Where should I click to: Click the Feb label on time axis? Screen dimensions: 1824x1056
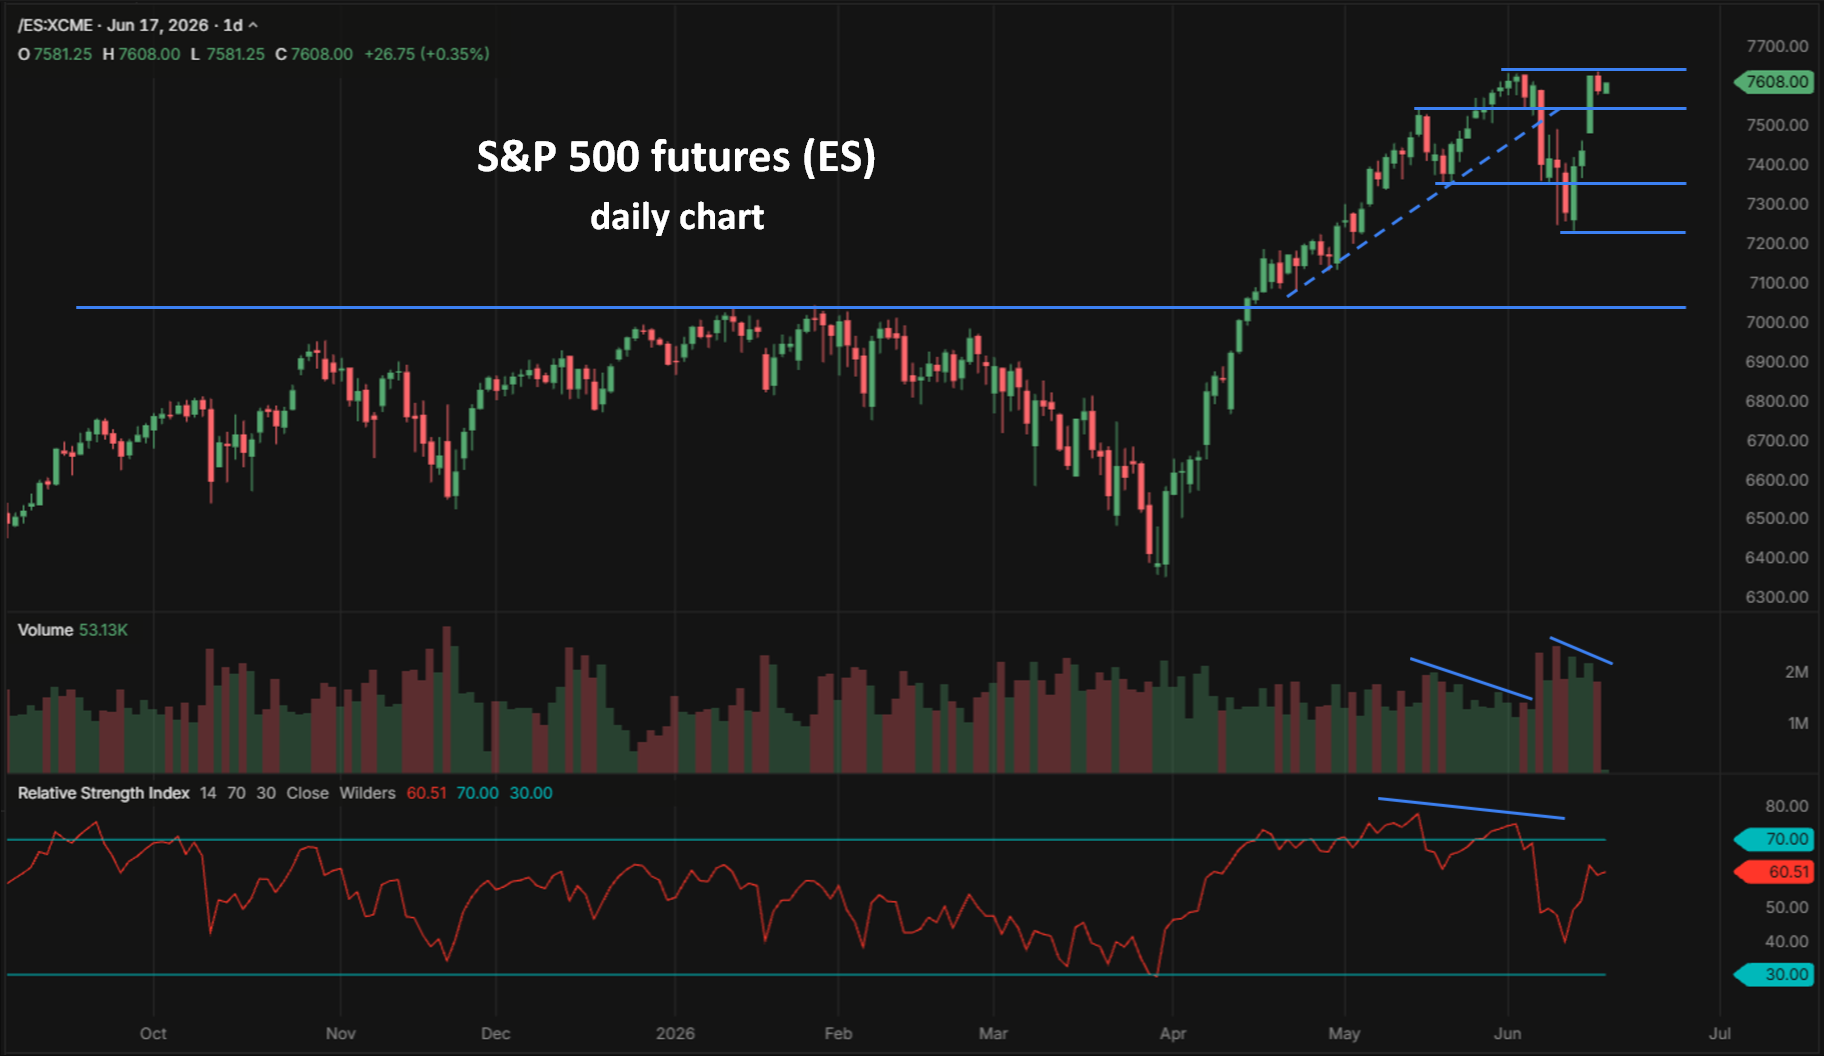pyautogui.click(x=838, y=1034)
